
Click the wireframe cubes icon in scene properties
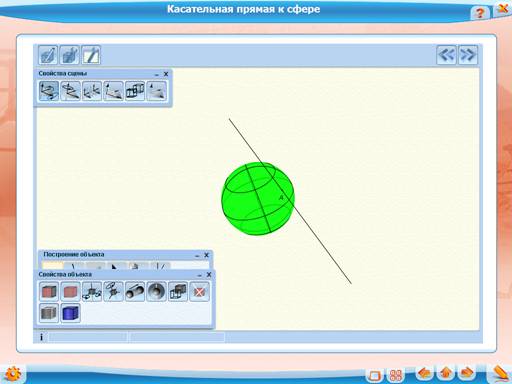coord(135,91)
